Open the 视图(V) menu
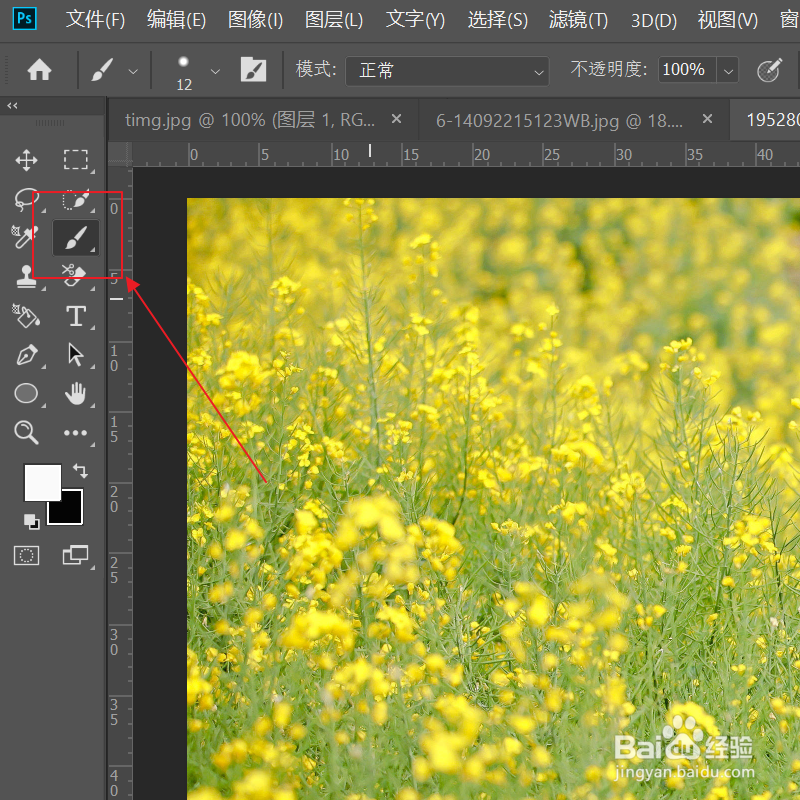800x800 pixels. [x=728, y=20]
